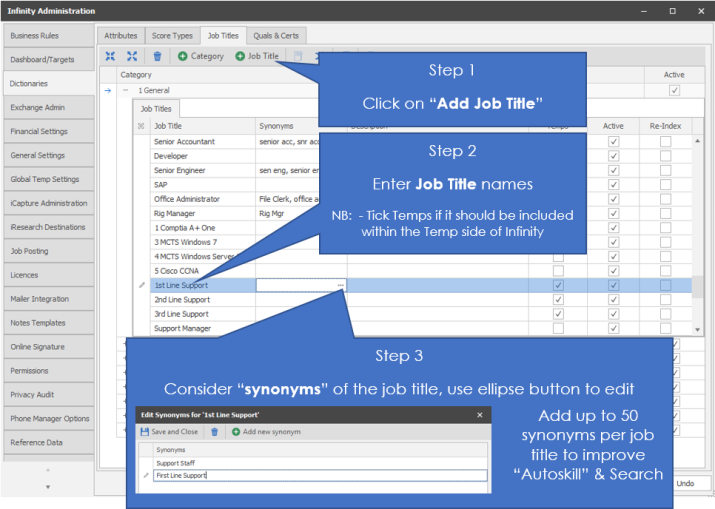
Task: Open the Score Types tab
Action: tap(172, 35)
